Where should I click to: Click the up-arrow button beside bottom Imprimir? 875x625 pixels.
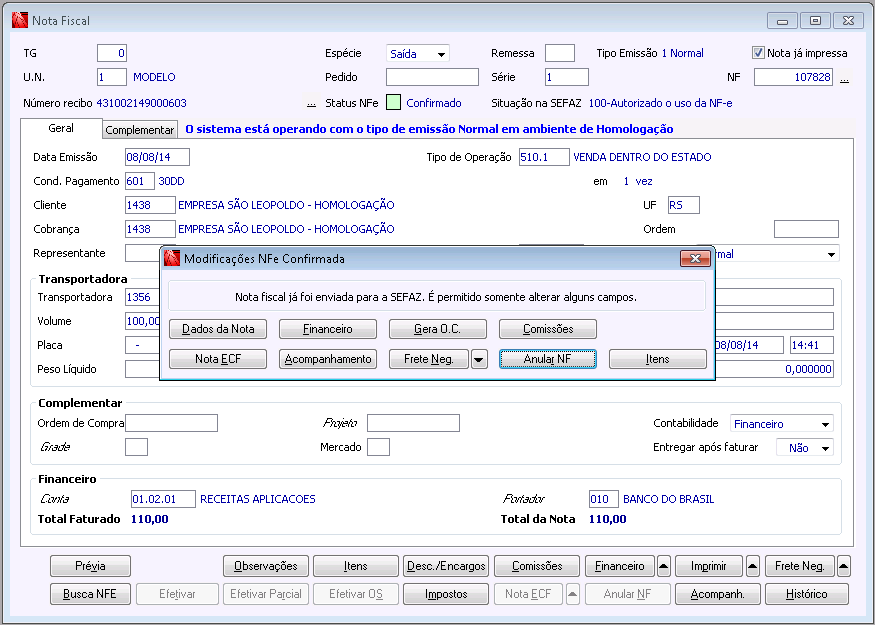pos(753,566)
